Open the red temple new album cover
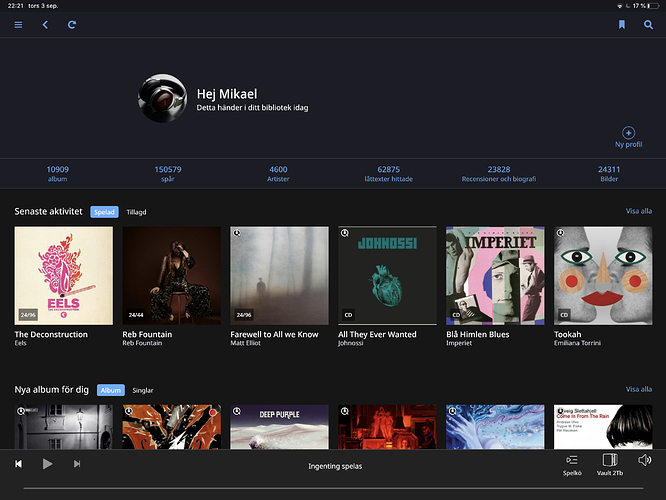This screenshot has width=666, height=500. point(387,427)
